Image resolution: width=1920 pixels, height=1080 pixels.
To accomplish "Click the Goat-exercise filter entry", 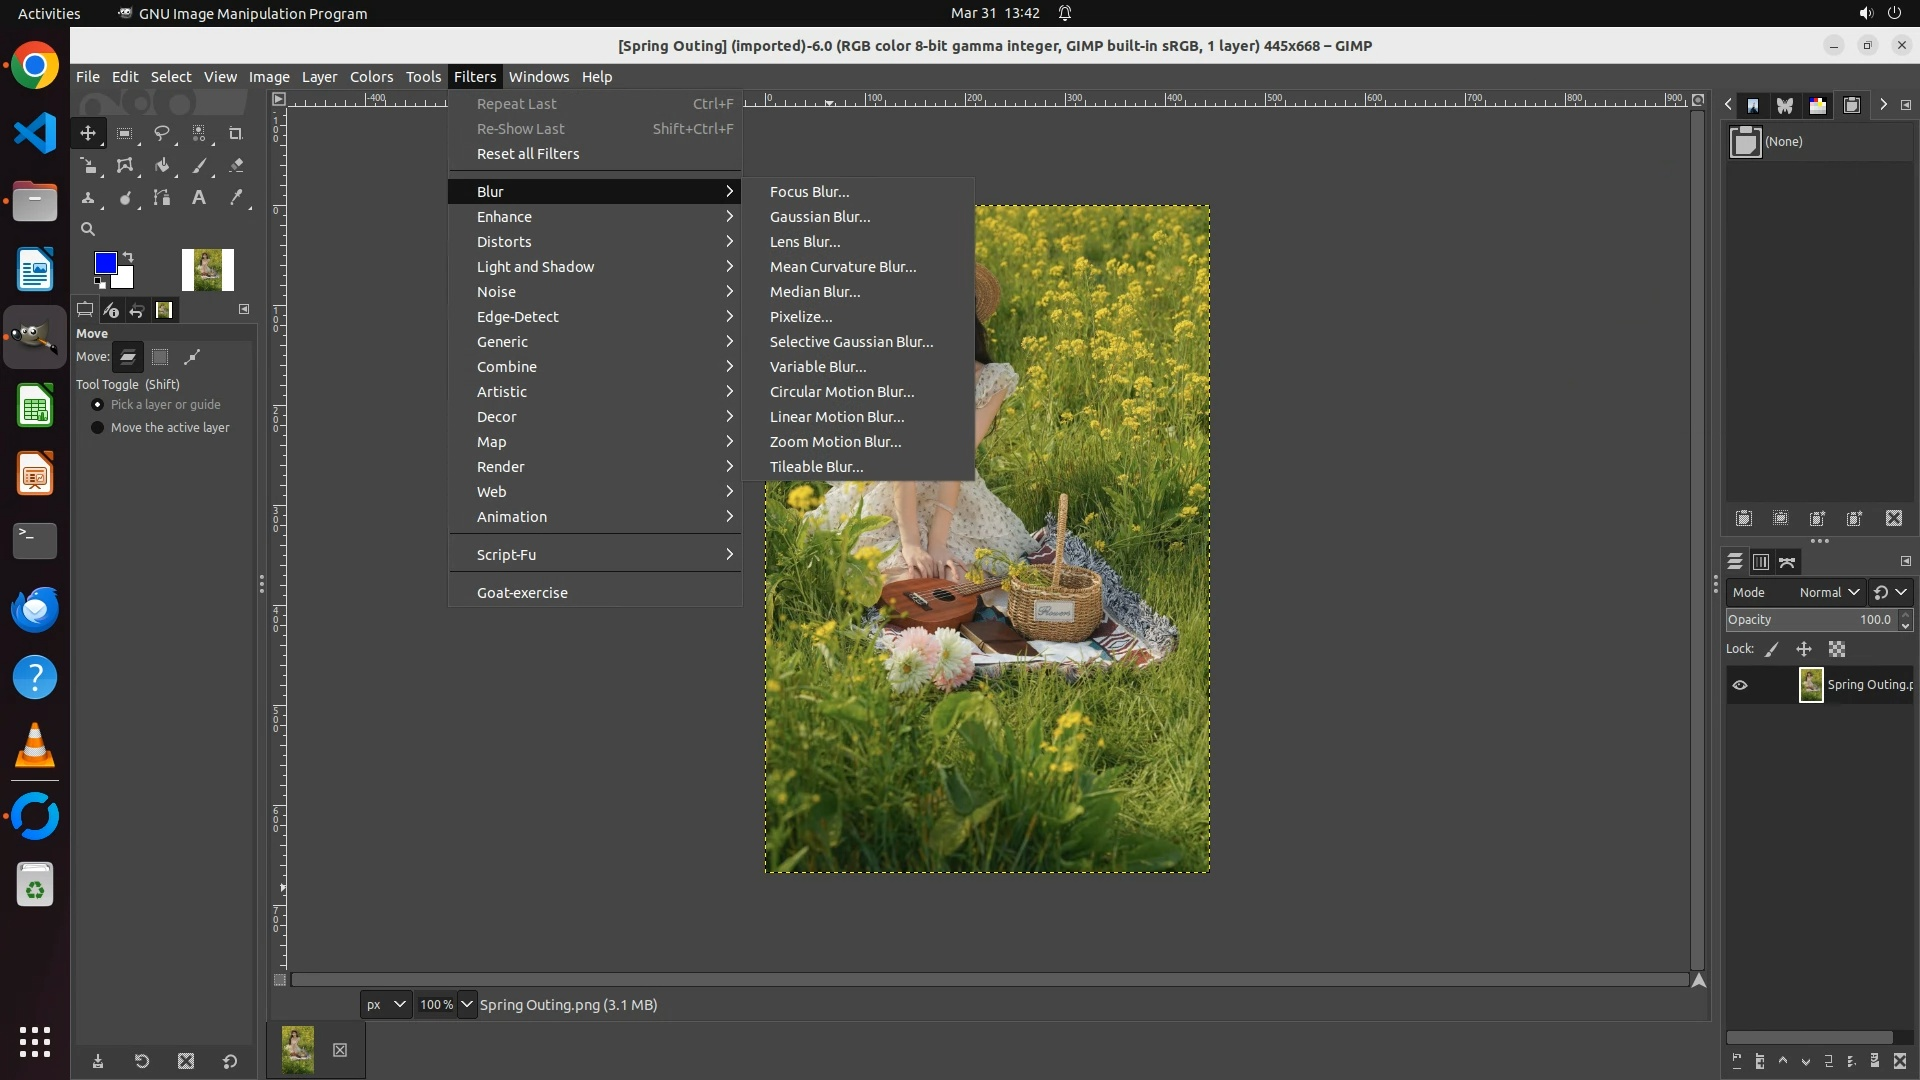I will pyautogui.click(x=522, y=593).
